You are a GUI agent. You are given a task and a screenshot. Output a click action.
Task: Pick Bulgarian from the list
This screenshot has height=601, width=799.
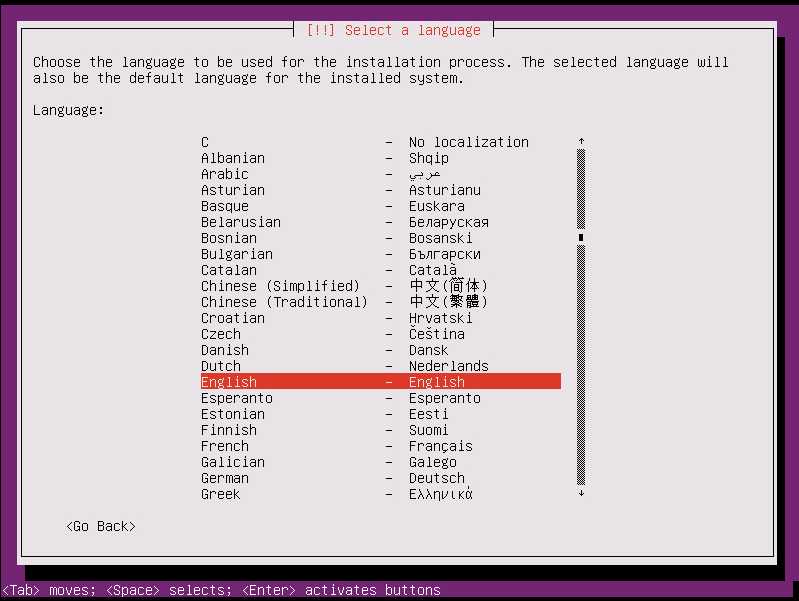pyautogui.click(x=381, y=254)
